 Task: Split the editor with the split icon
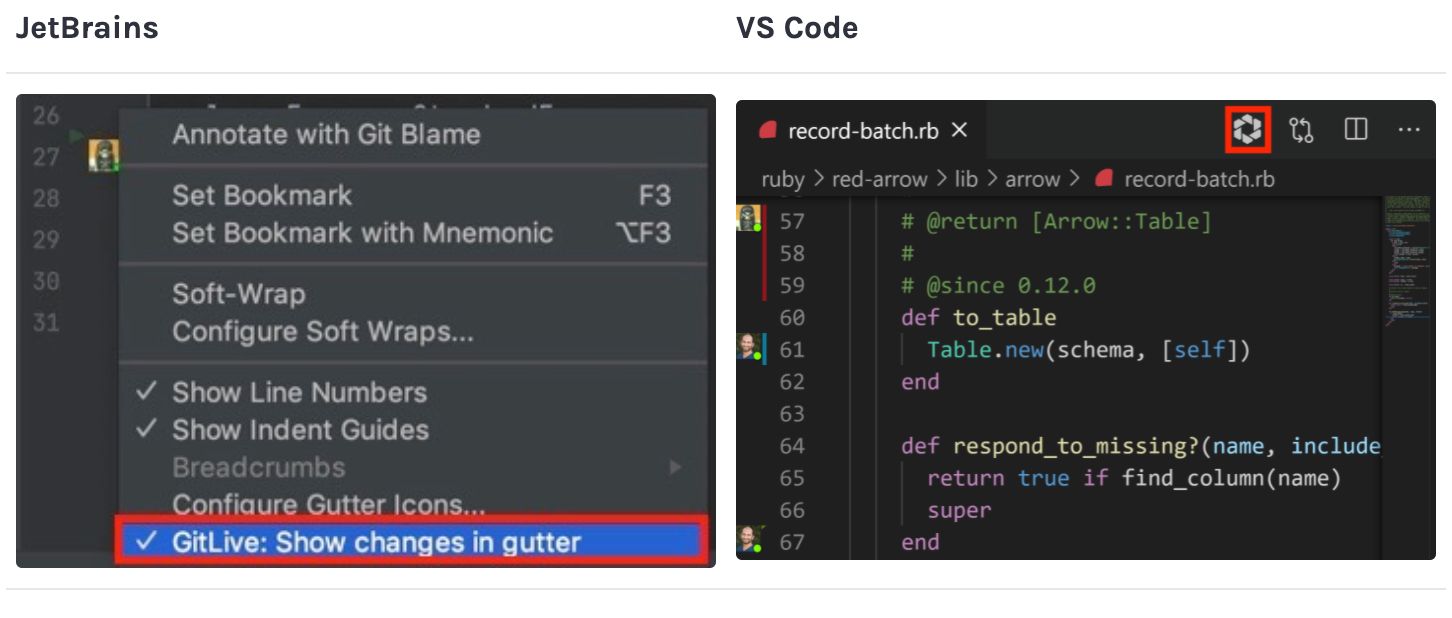[x=1356, y=129]
